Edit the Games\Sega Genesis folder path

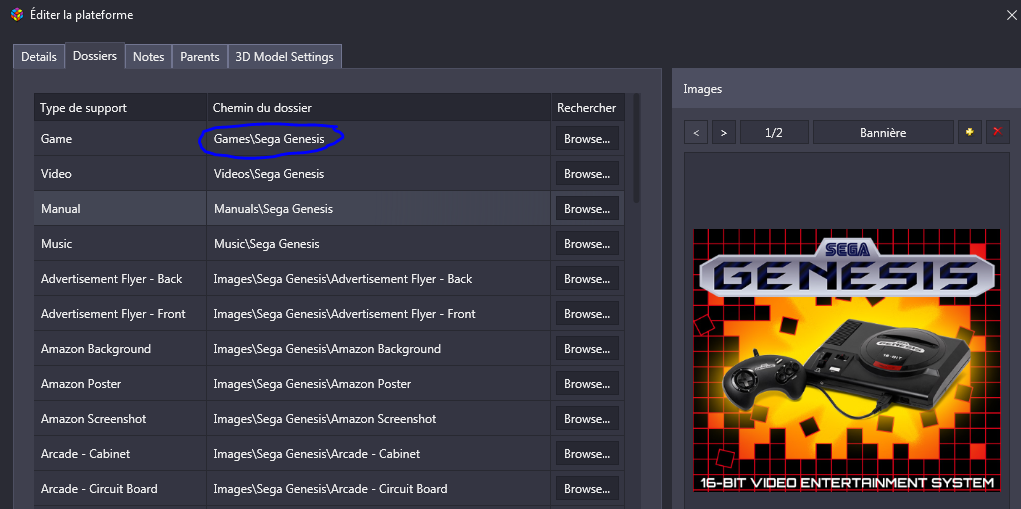pos(269,139)
